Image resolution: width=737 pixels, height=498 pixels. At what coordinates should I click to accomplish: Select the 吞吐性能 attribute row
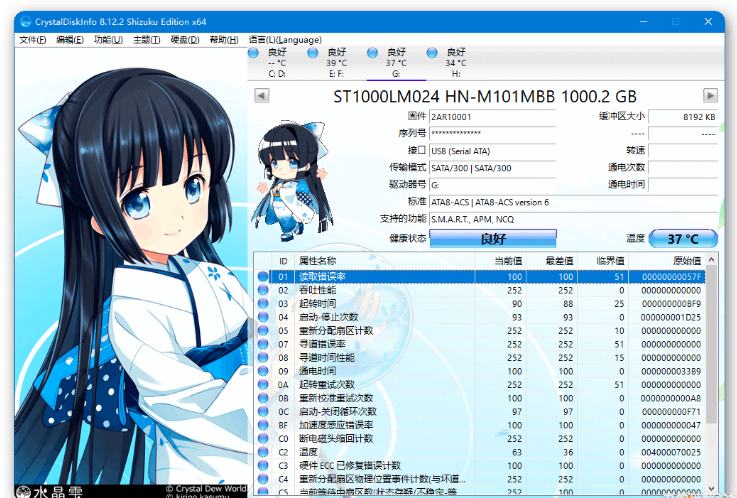click(x=480, y=290)
